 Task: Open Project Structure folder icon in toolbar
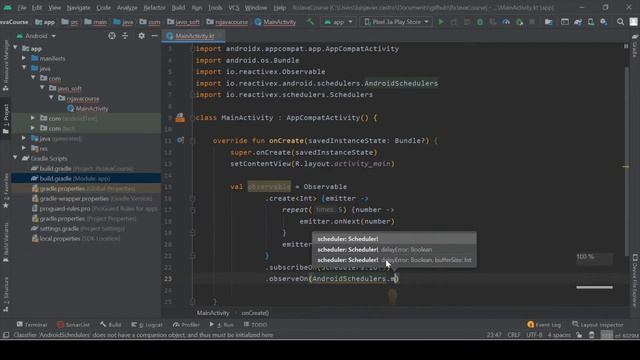click(549, 22)
